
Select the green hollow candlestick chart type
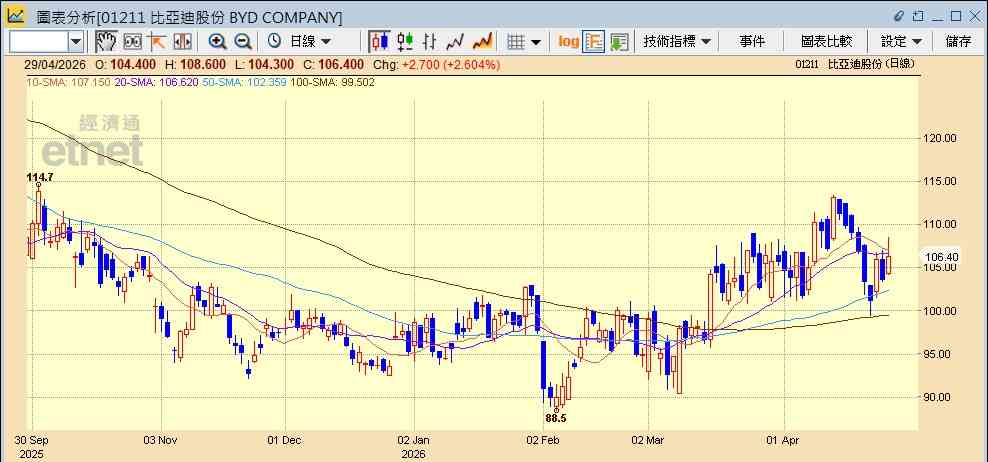coord(405,42)
